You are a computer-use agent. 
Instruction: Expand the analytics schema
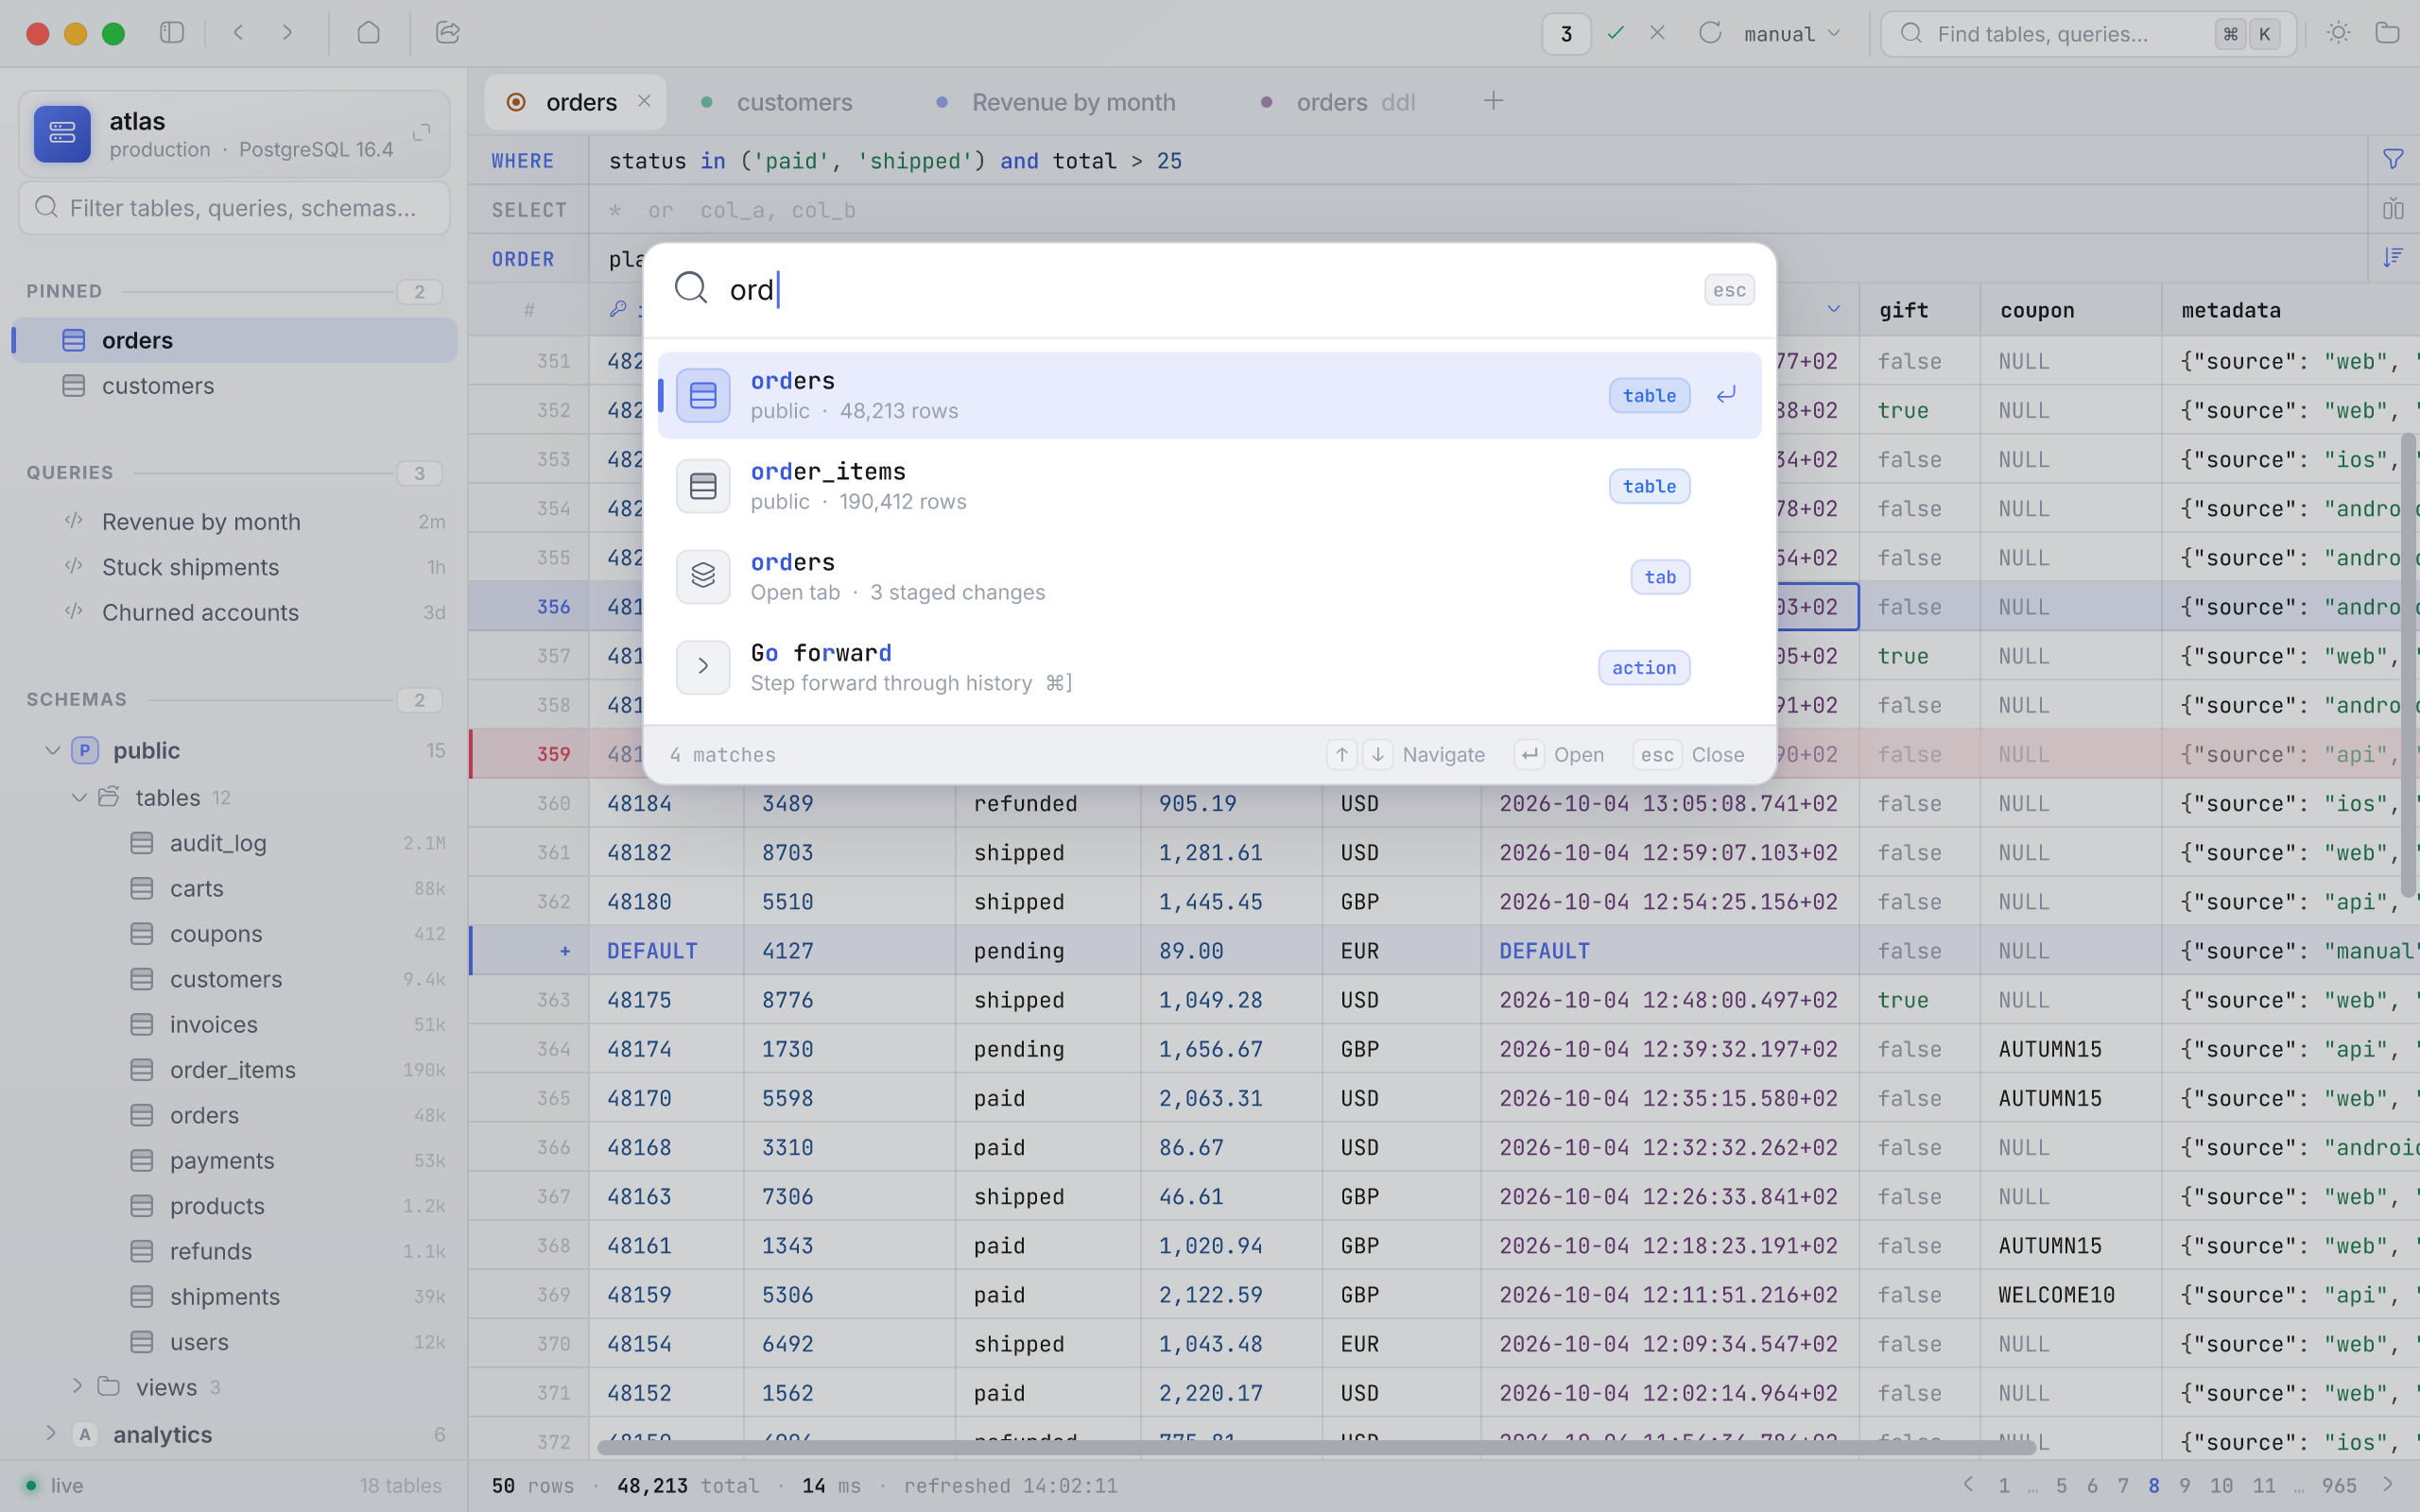click(x=50, y=1434)
